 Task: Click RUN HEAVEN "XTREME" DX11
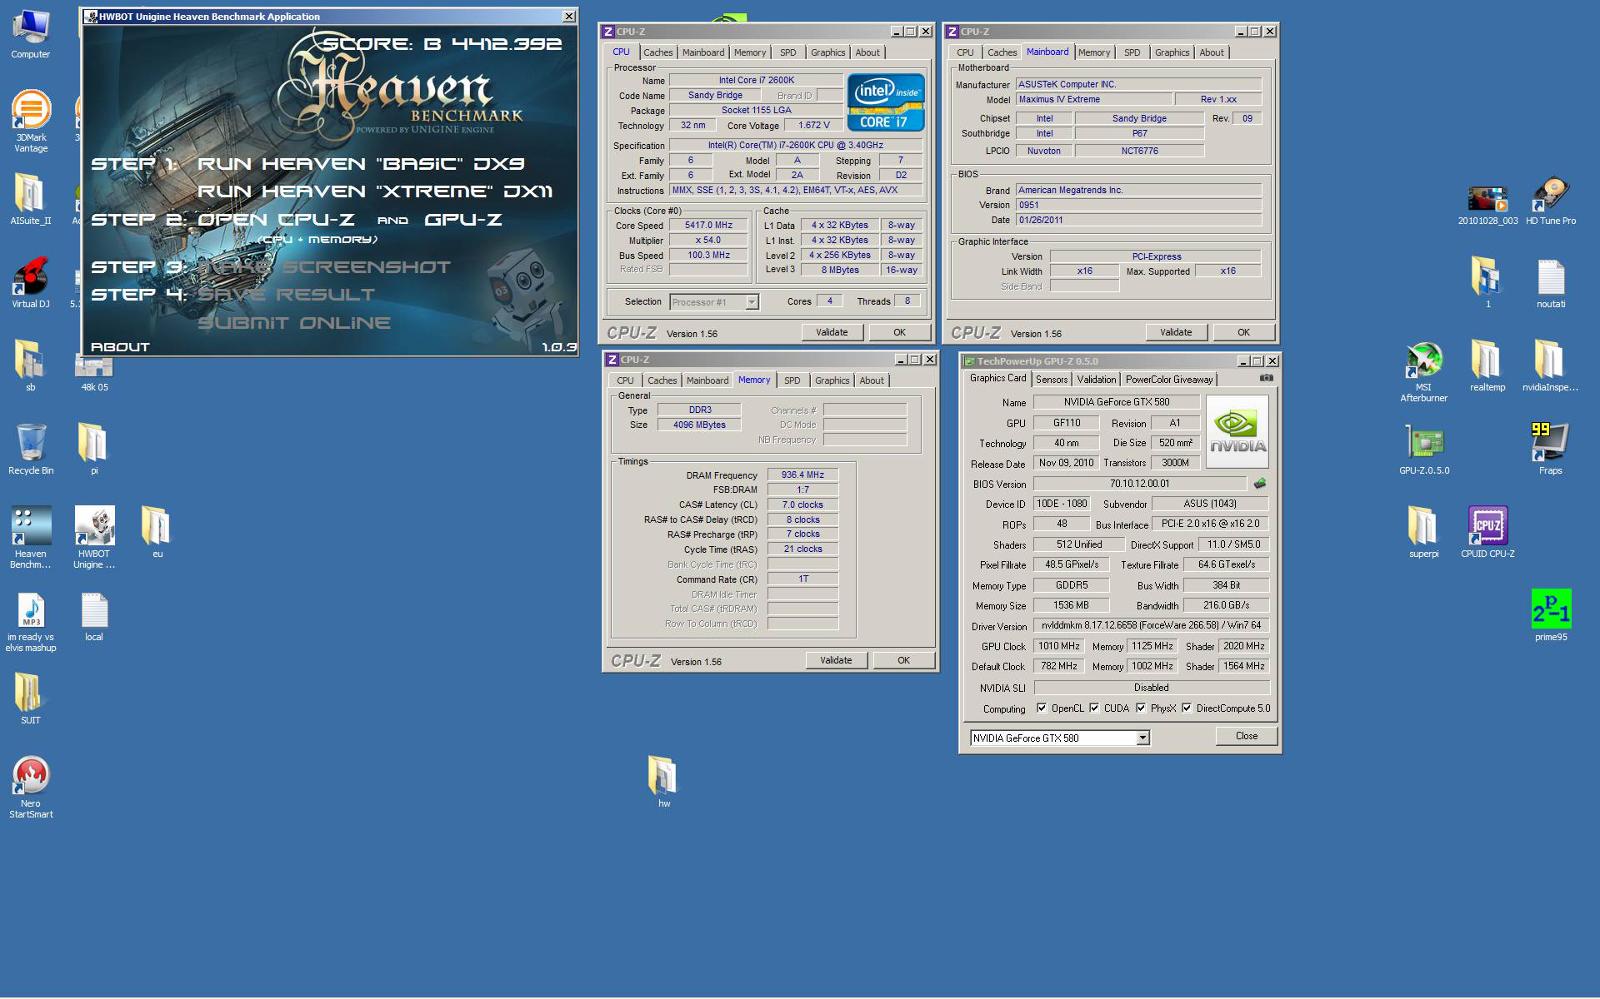coord(375,192)
